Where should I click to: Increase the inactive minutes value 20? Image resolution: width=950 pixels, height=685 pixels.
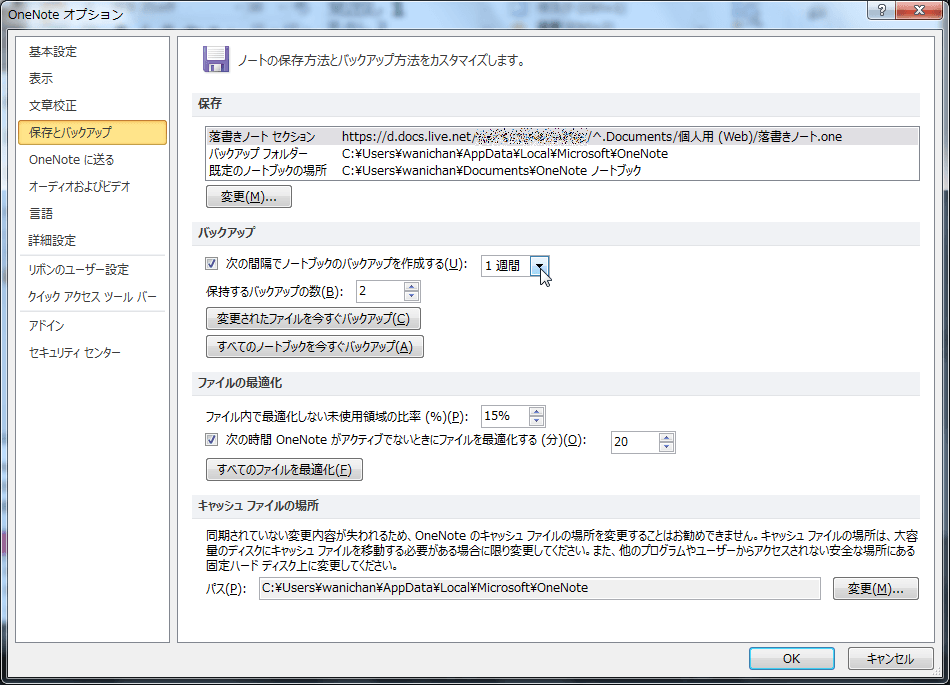tap(666, 437)
